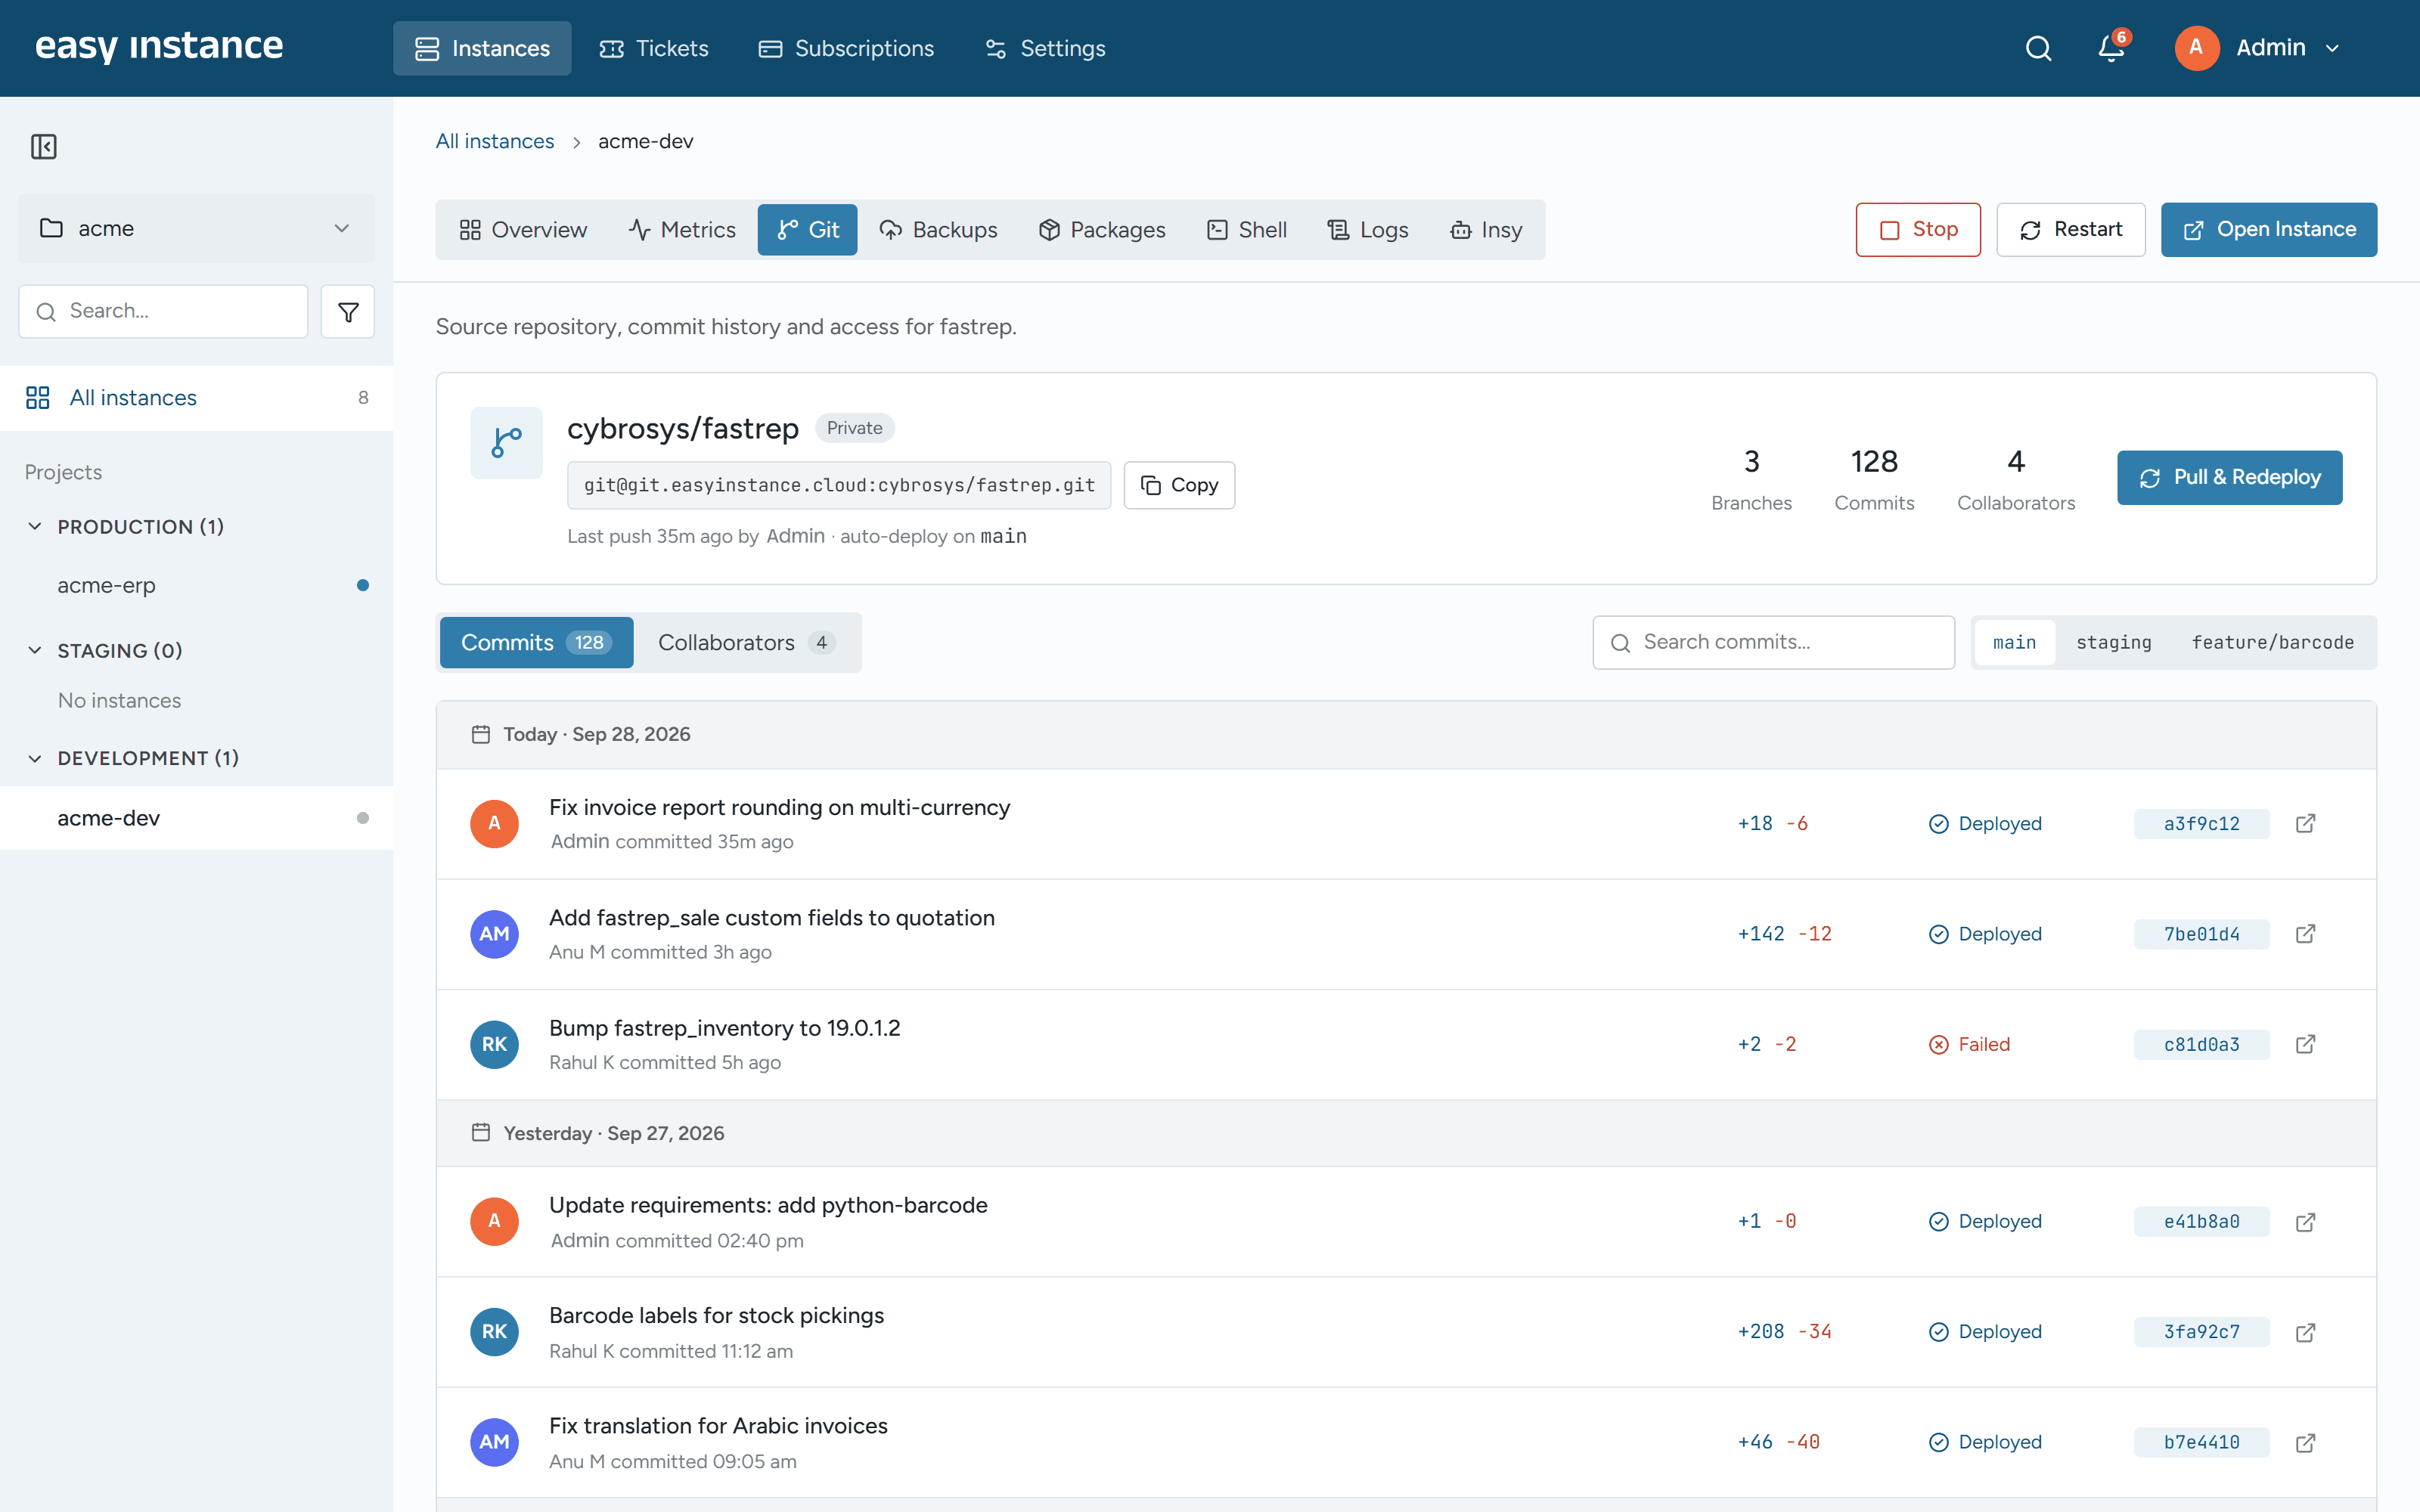Select acme-erp instance in sidebar
The height and width of the screenshot is (1512, 2420).
pyautogui.click(x=196, y=585)
